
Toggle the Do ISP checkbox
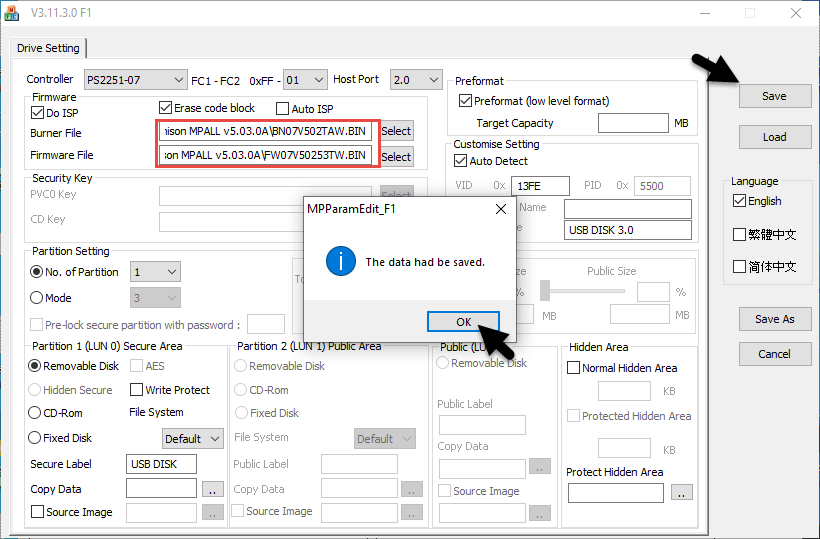click(x=38, y=112)
